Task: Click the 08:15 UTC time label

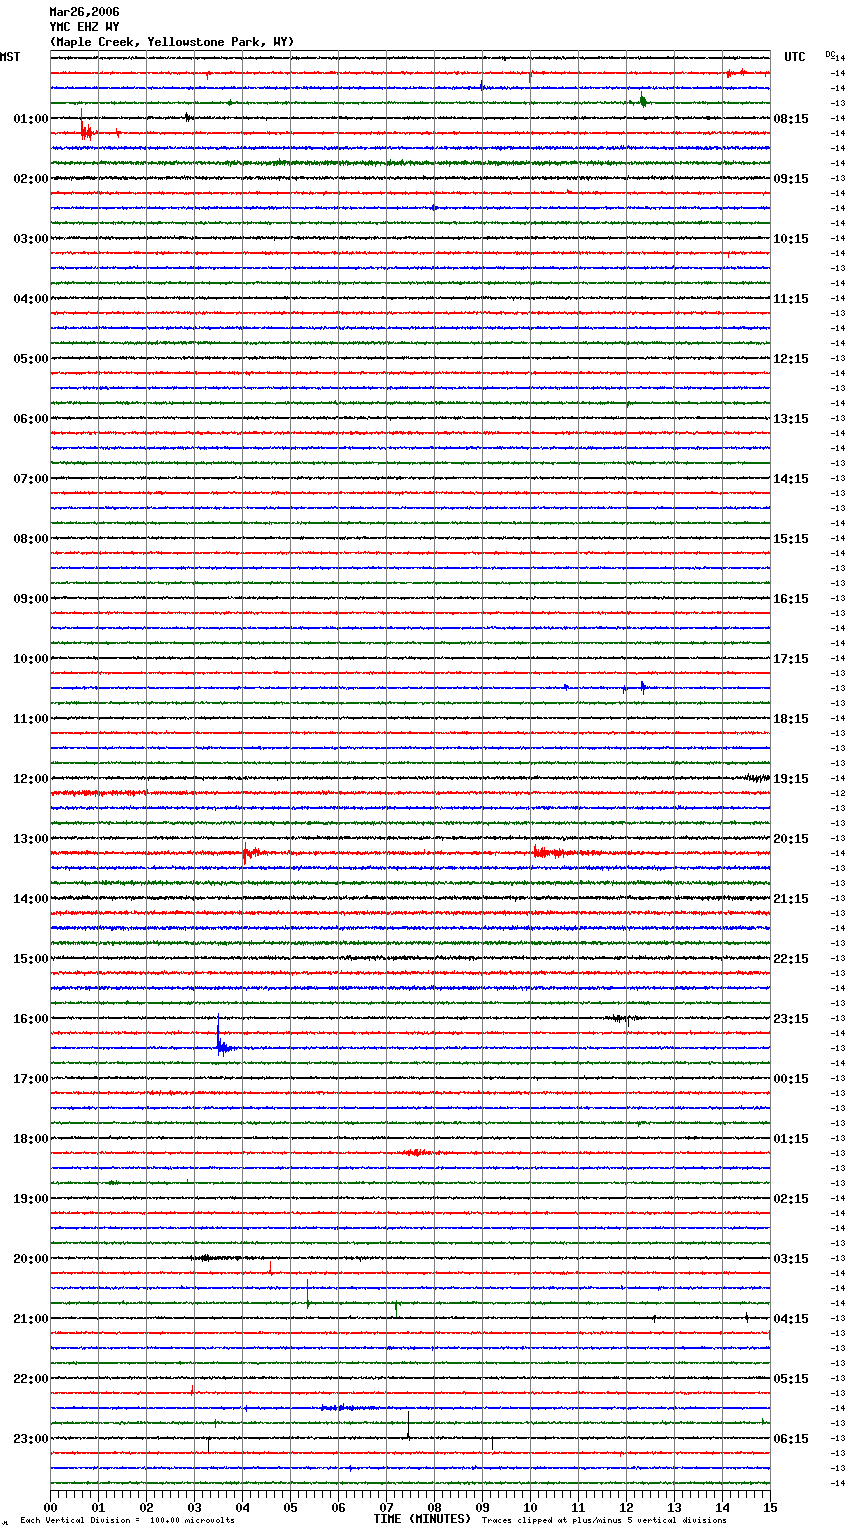Action: 791,119
